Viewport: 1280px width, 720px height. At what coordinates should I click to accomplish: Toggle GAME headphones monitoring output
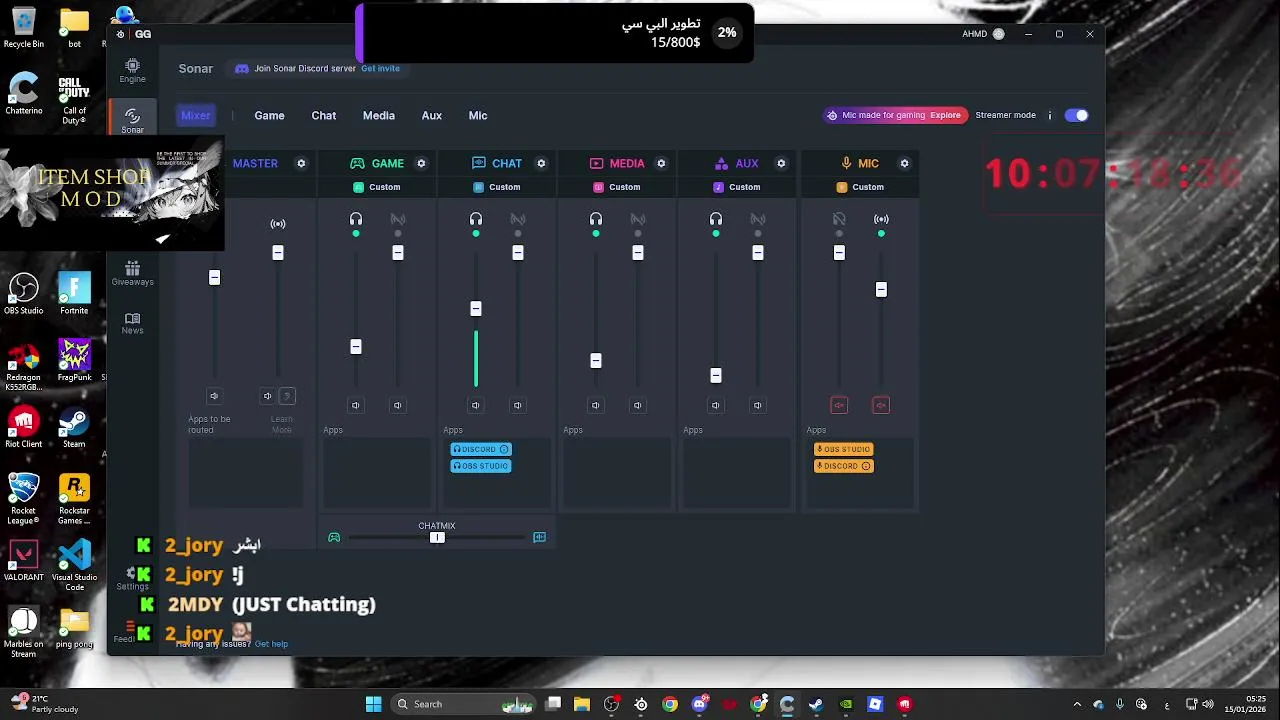356,219
